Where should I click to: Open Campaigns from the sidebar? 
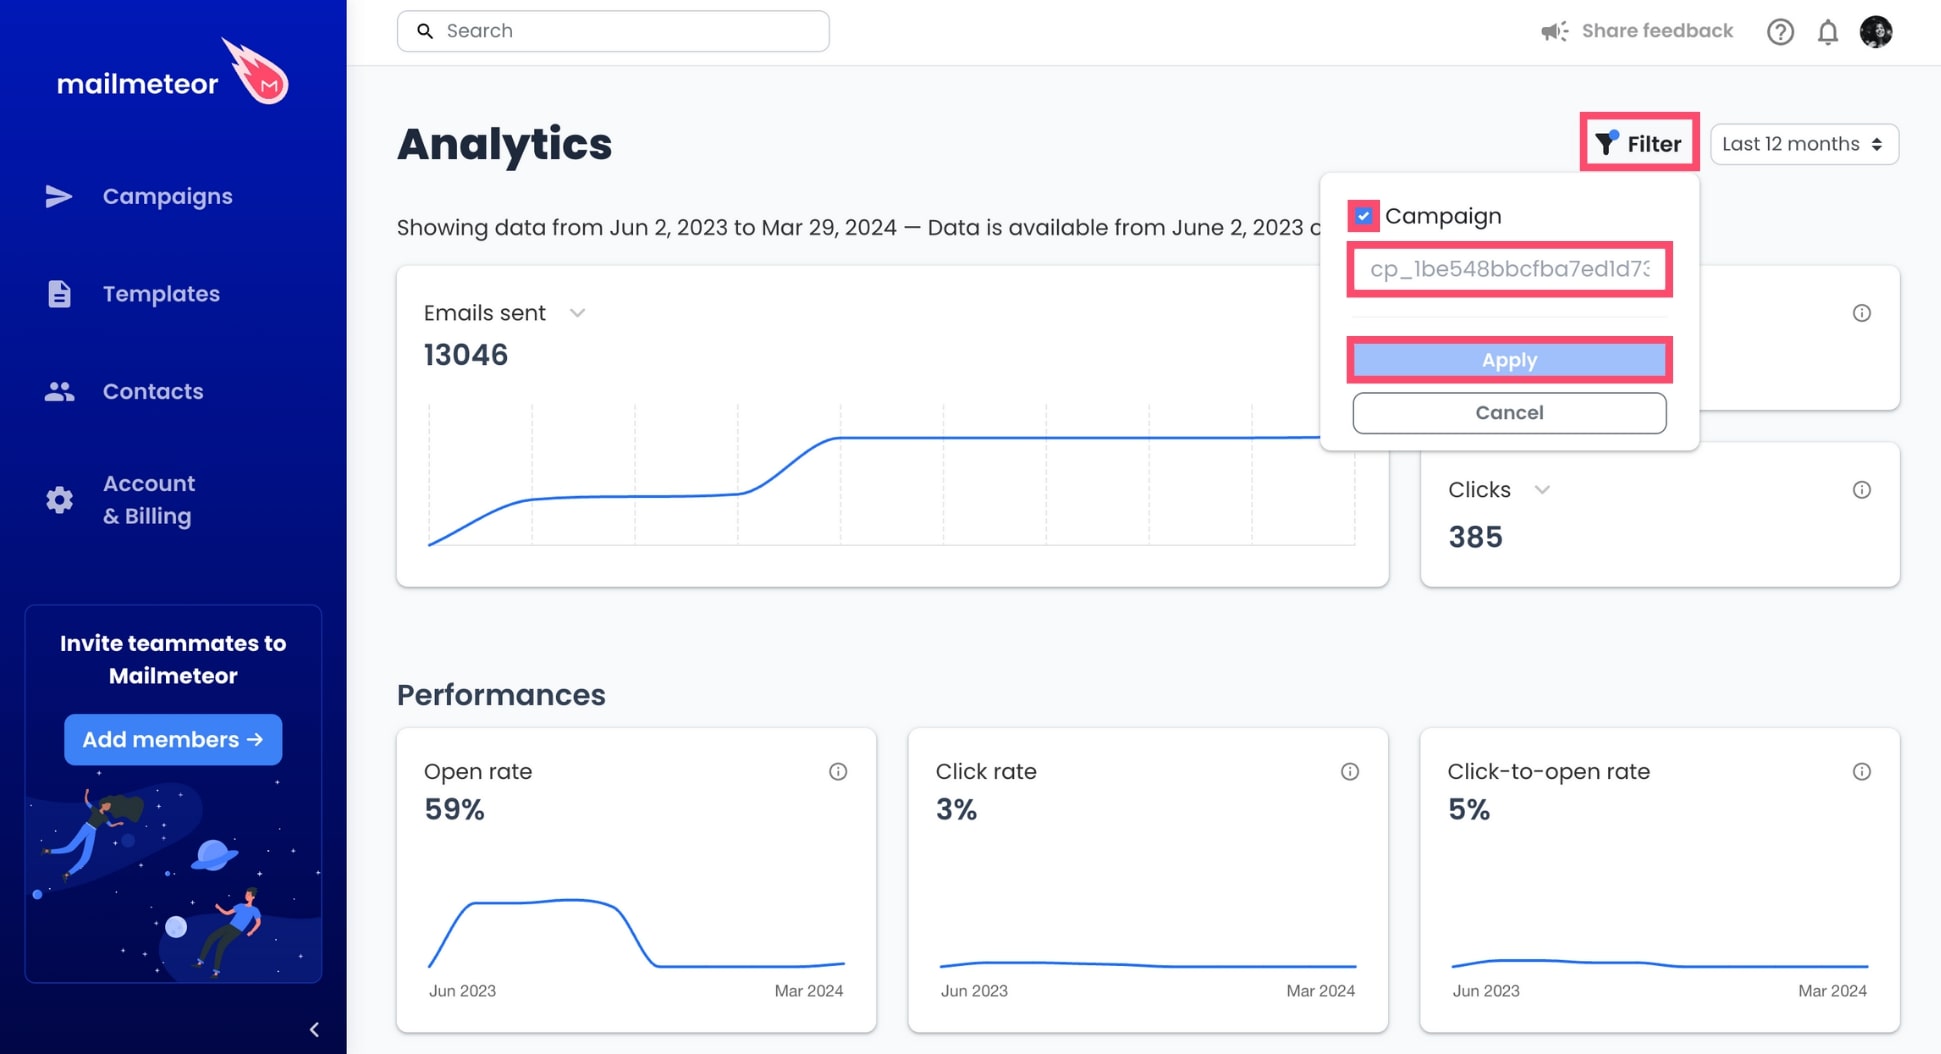[167, 196]
